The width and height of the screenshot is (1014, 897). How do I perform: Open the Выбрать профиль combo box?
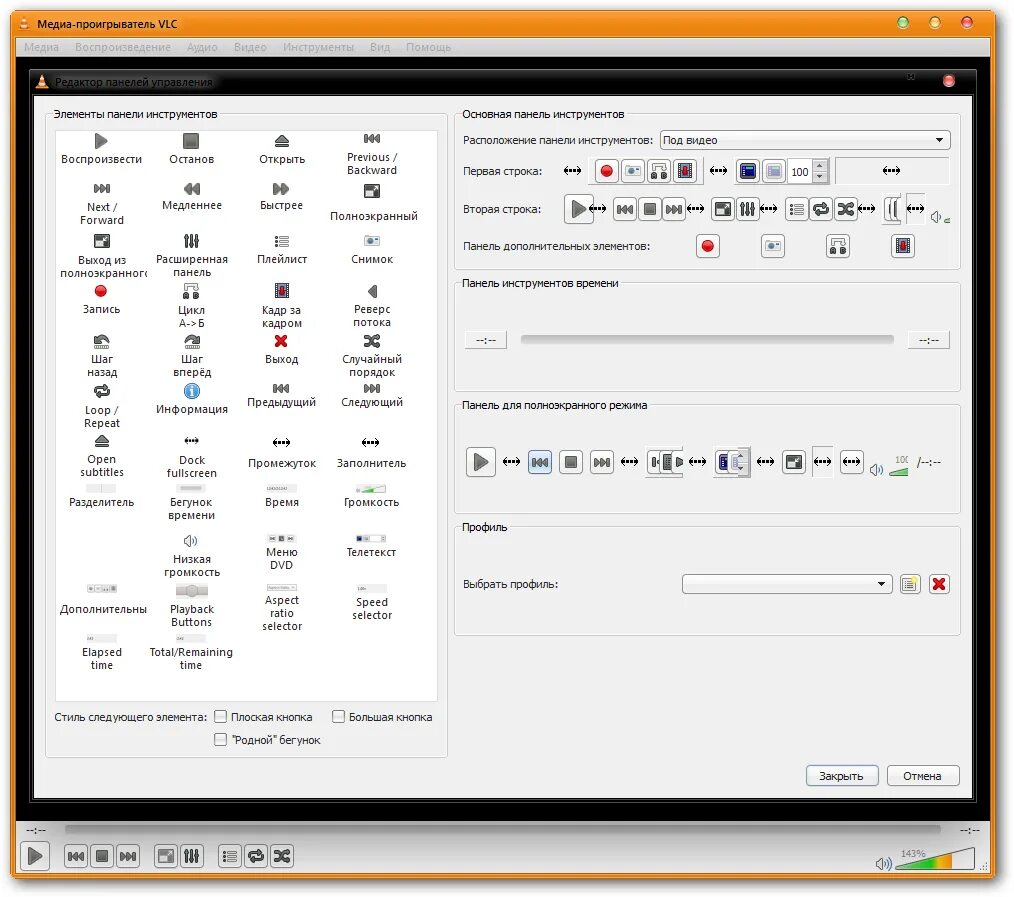click(x=787, y=584)
